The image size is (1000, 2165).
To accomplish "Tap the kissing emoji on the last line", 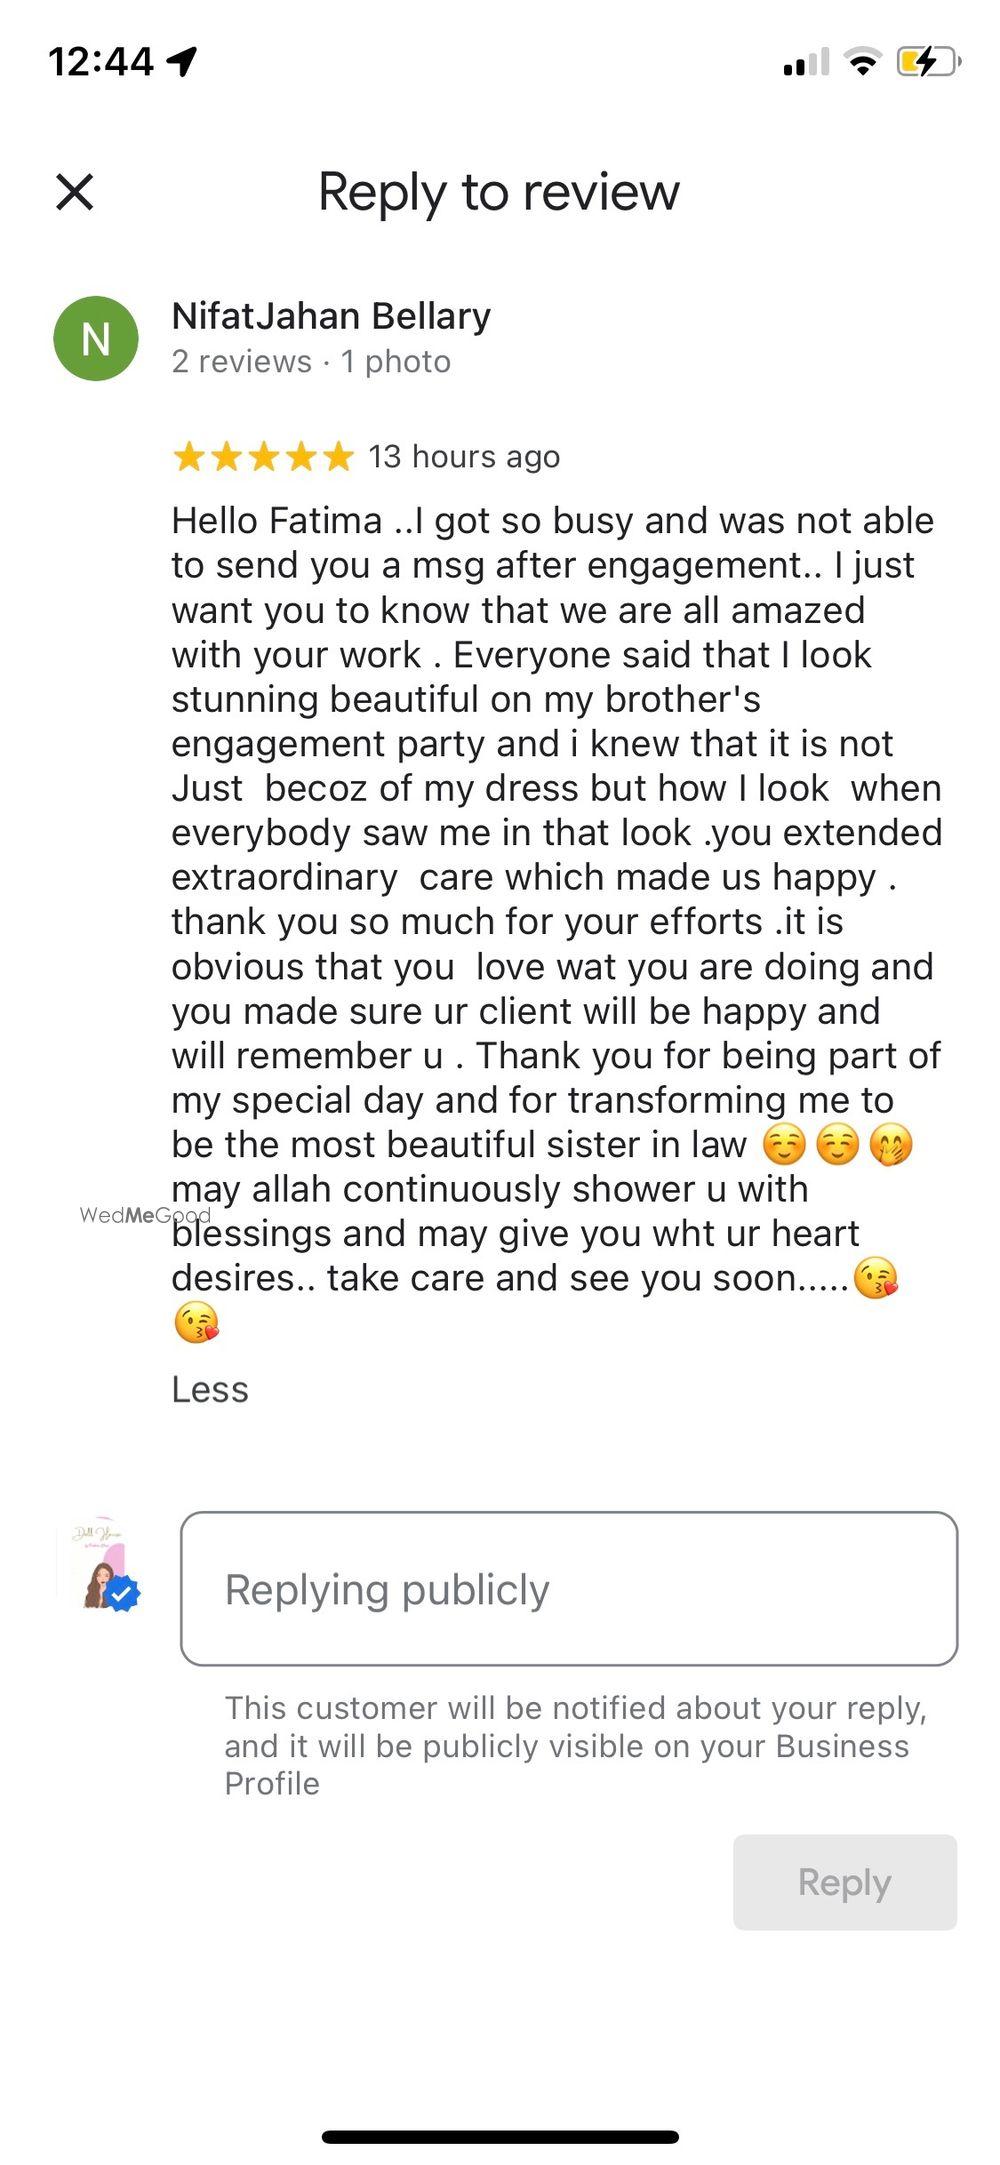I will point(197,1322).
